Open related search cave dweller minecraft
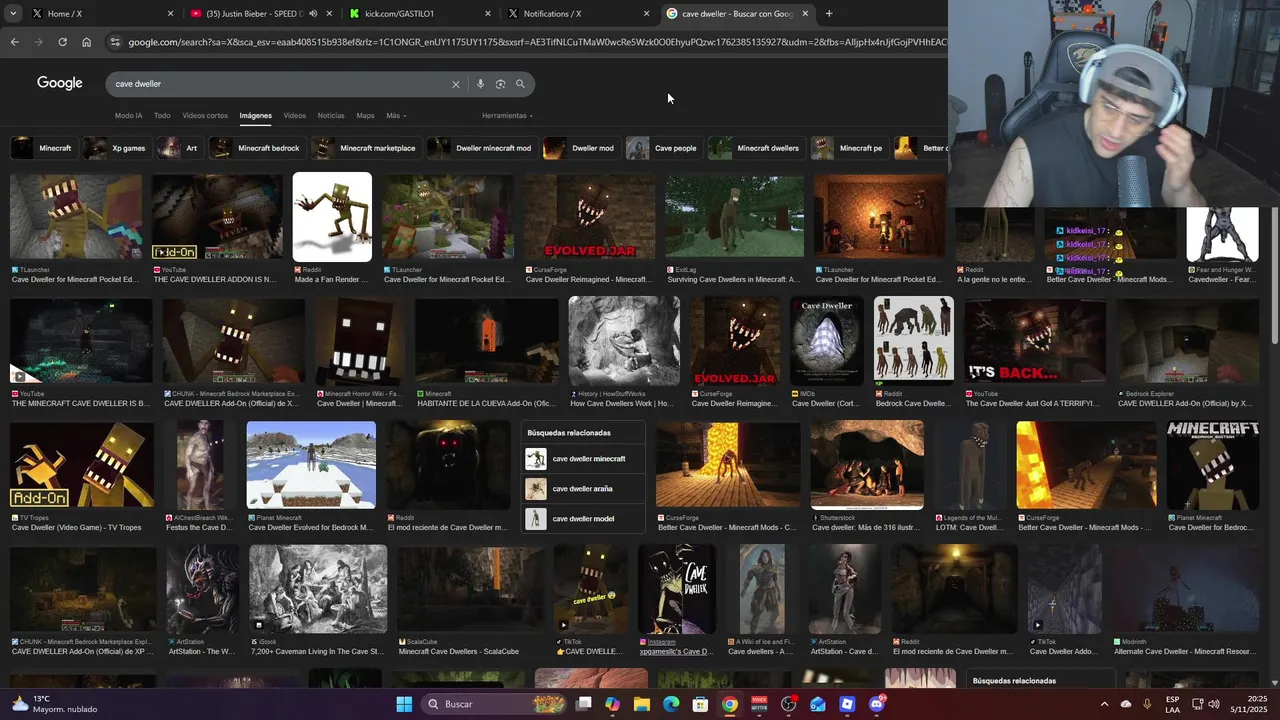The width and height of the screenshot is (1280, 720). tap(584, 459)
